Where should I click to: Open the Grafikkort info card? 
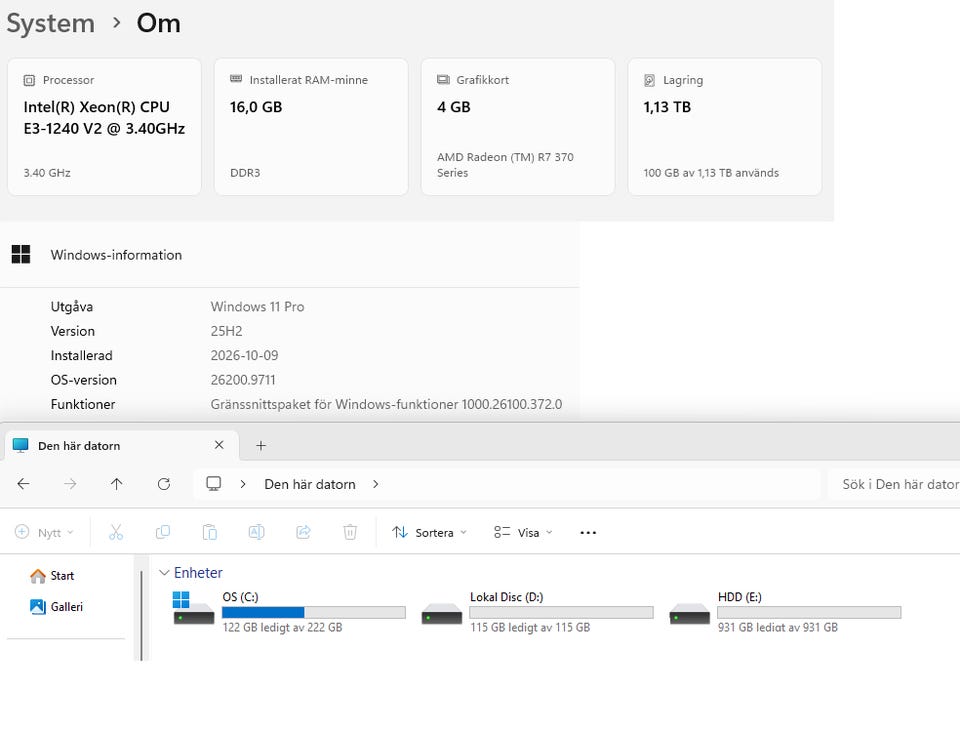pyautogui.click(x=518, y=127)
